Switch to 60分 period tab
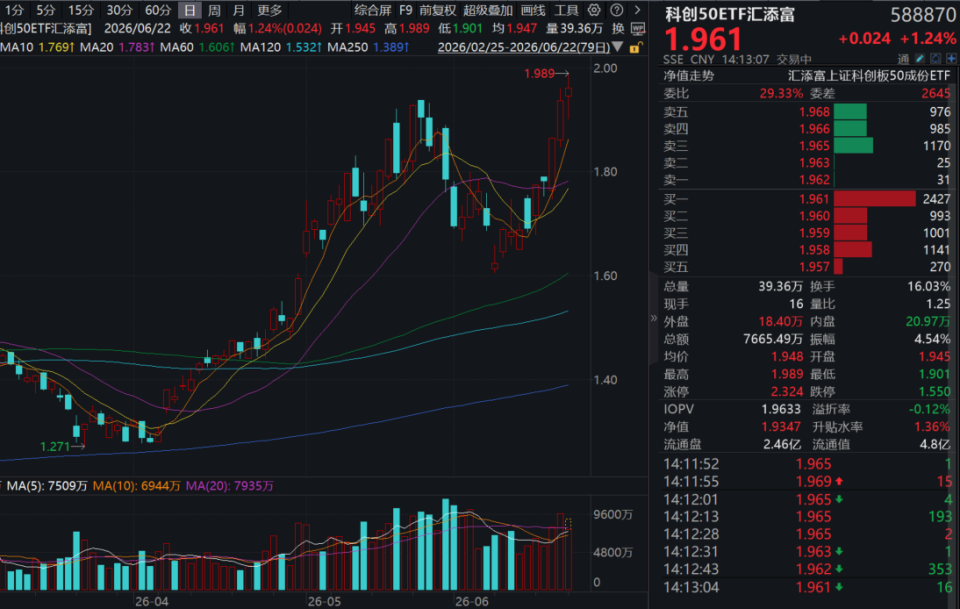This screenshot has width=960, height=609. pyautogui.click(x=158, y=10)
